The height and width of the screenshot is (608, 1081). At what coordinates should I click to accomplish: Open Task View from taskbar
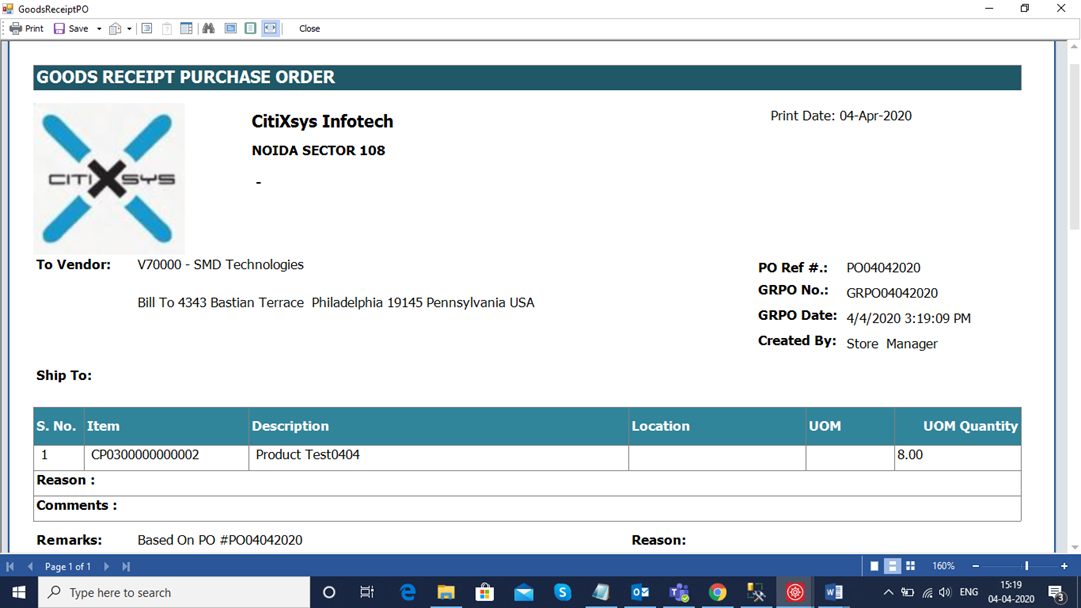(367, 592)
